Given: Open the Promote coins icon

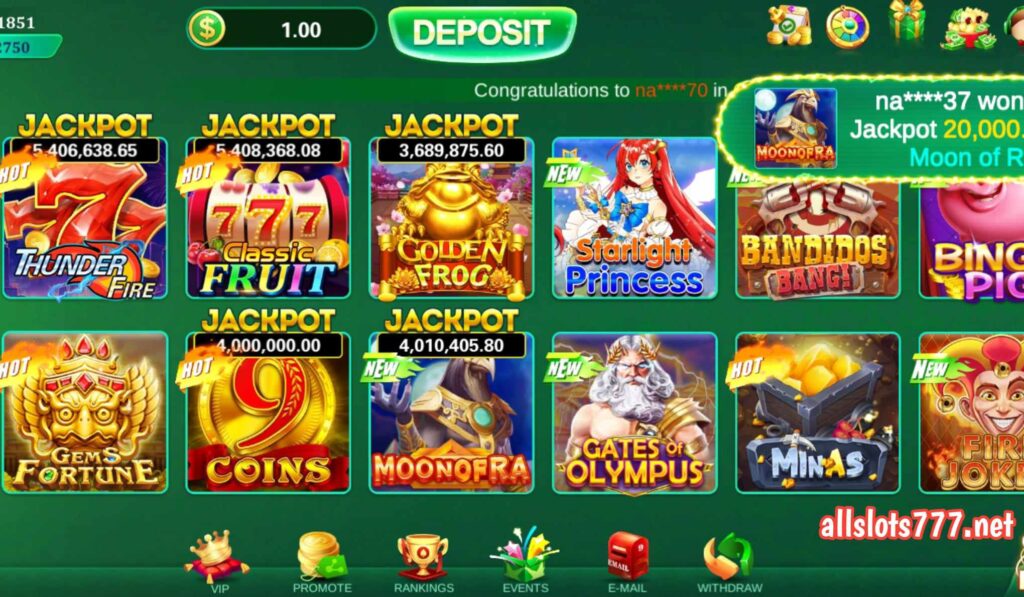Looking at the screenshot, I should tap(321, 557).
